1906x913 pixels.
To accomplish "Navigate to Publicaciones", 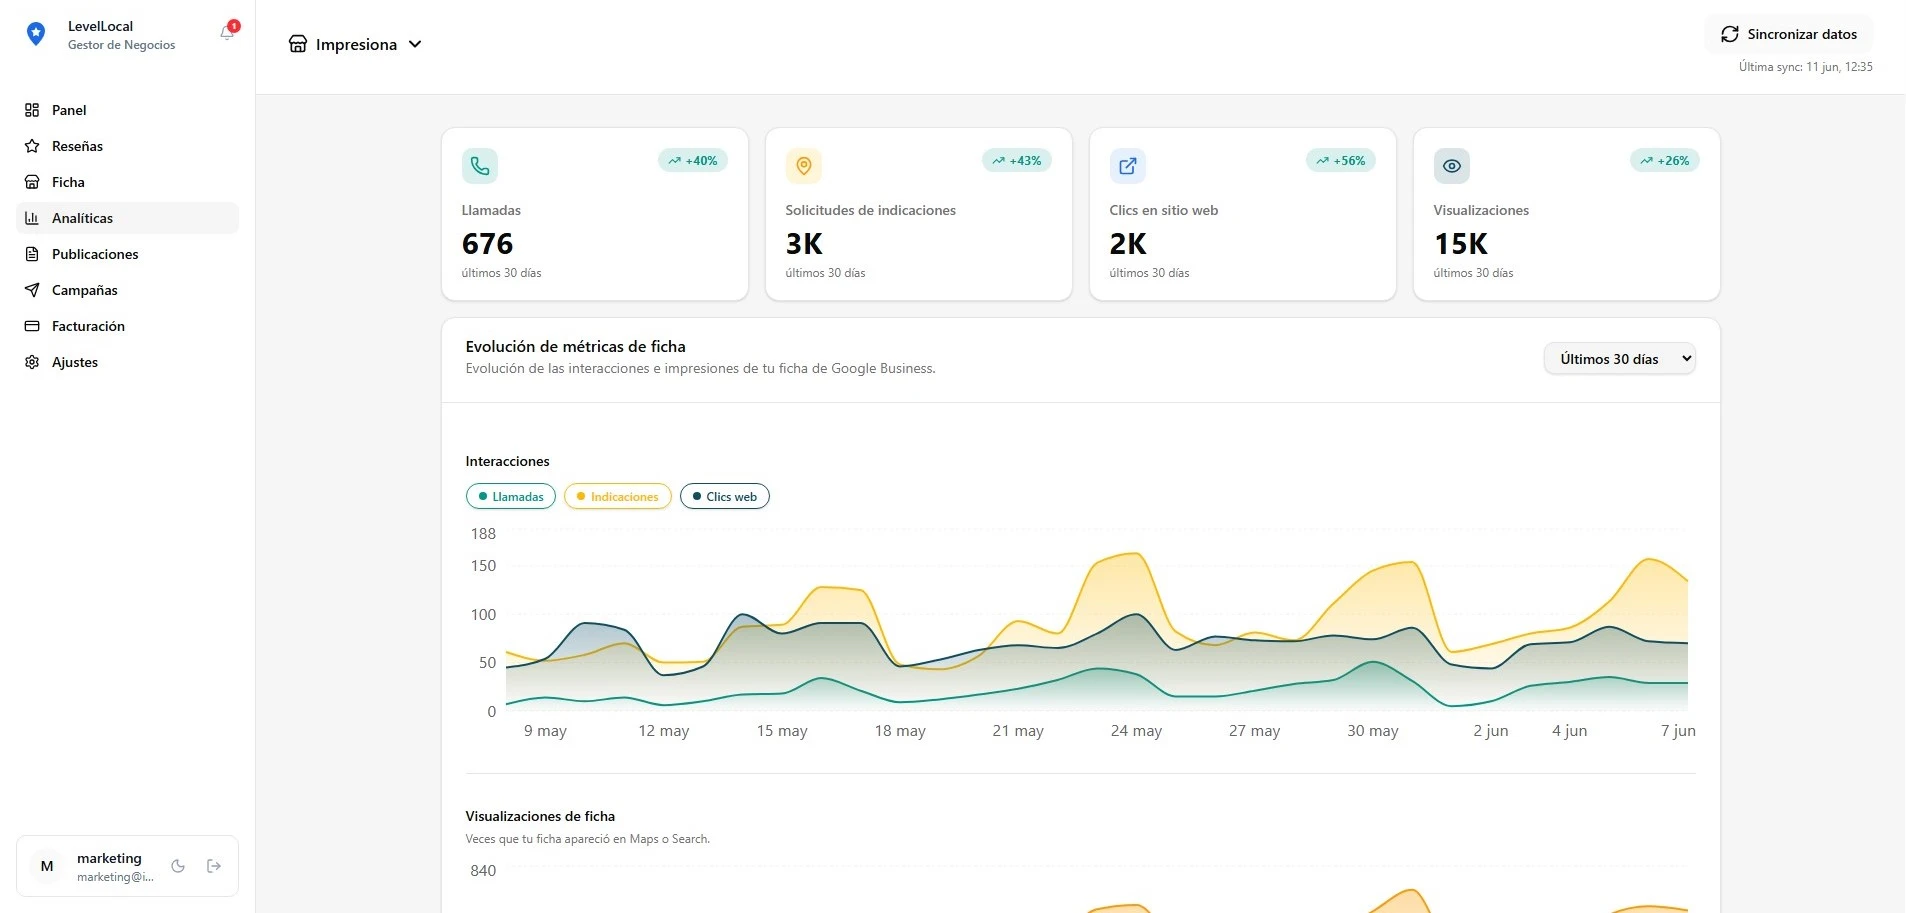I will (x=127, y=254).
